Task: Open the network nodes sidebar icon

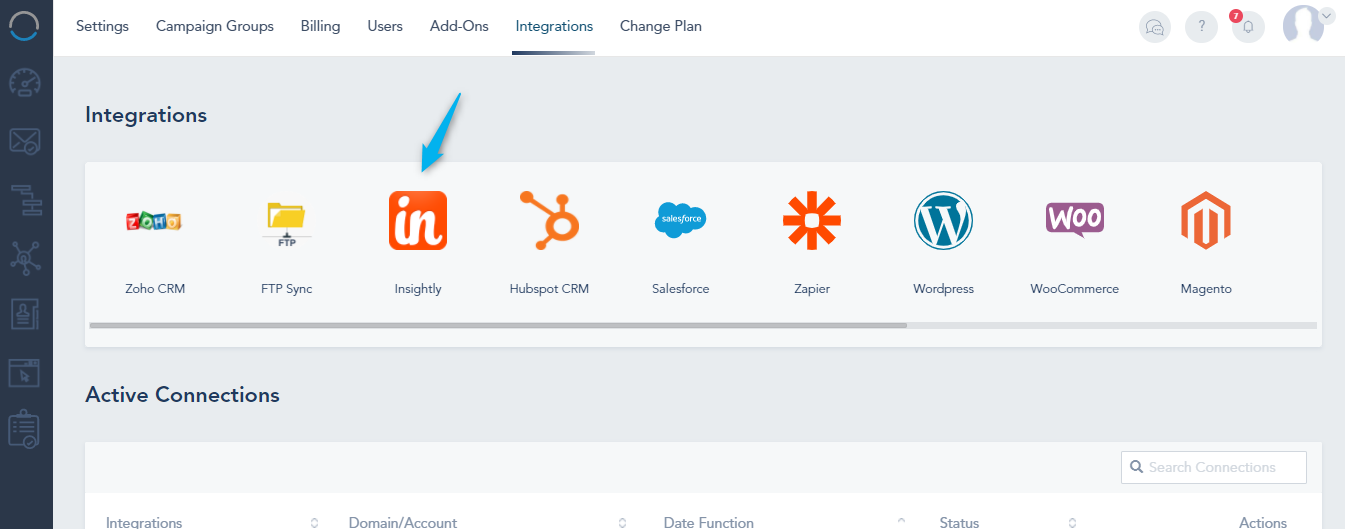Action: tap(25, 258)
